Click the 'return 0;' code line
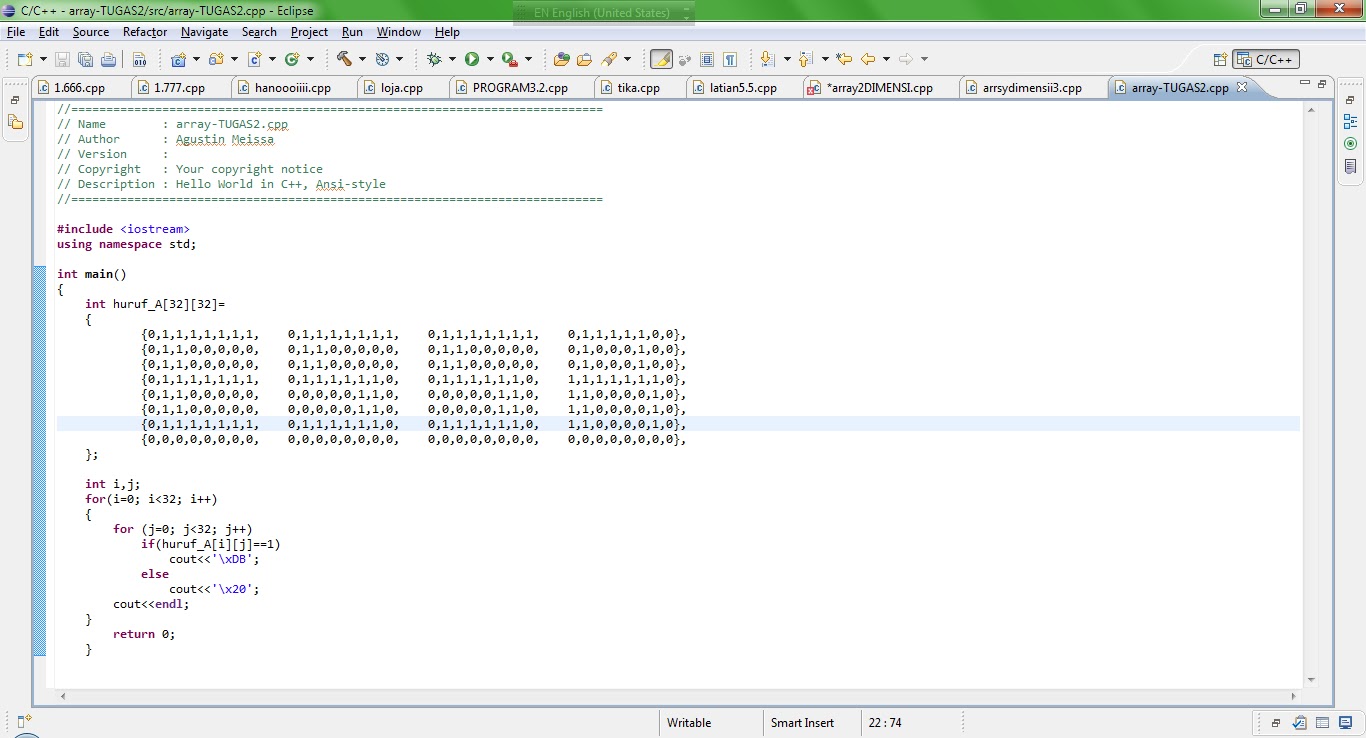1366x738 pixels. [x=144, y=634]
